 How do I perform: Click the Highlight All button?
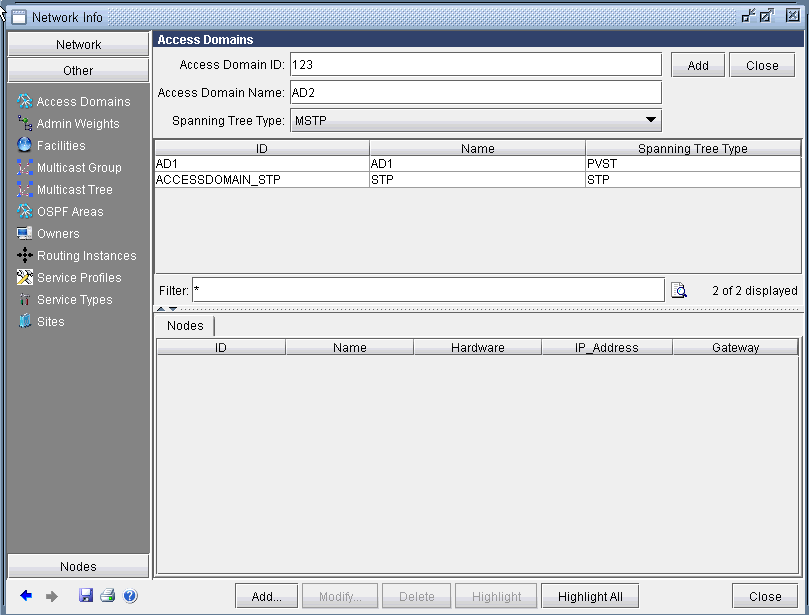pyautogui.click(x=589, y=595)
